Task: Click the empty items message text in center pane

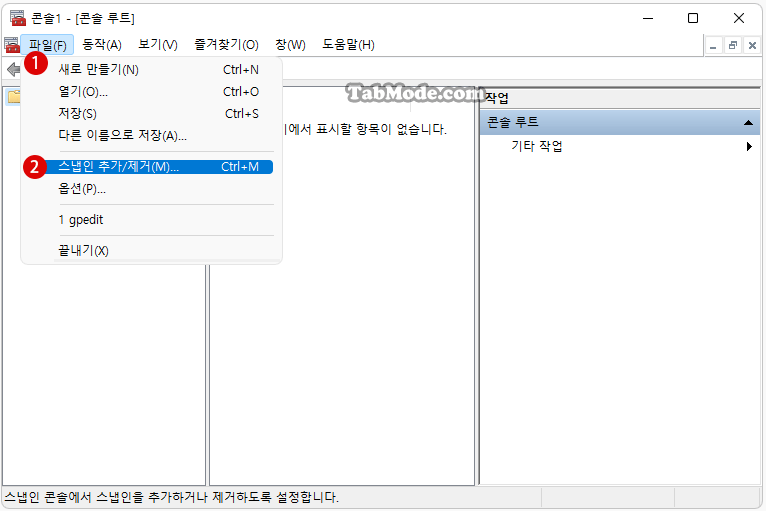Action: (x=365, y=129)
